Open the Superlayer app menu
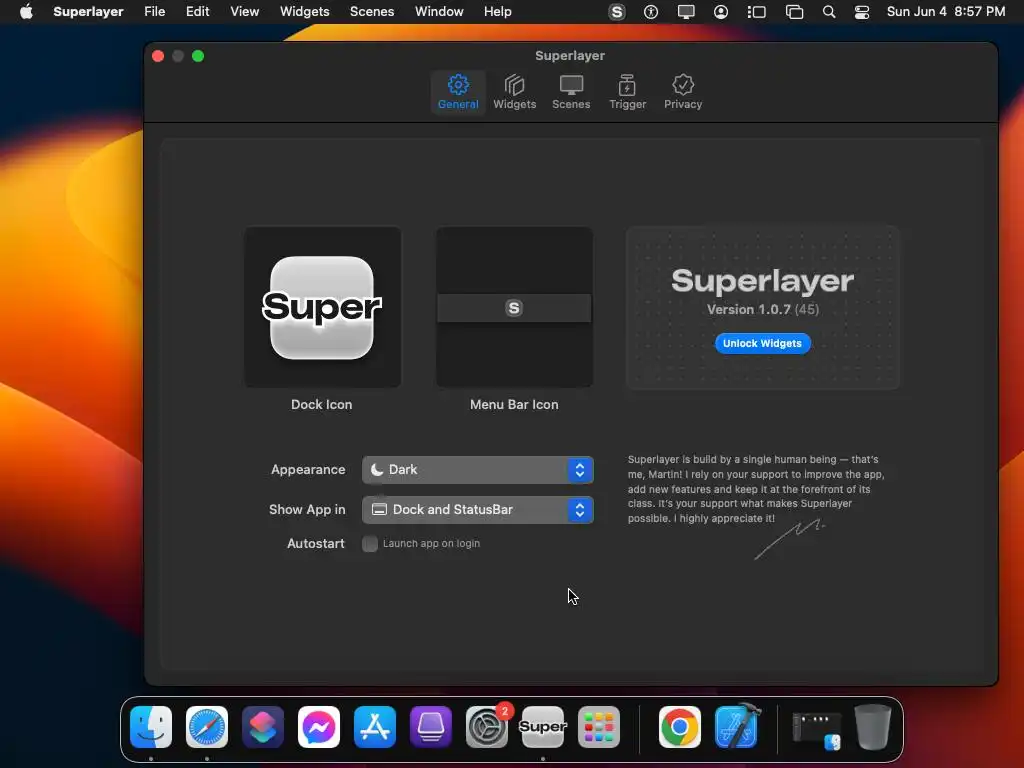The image size is (1024, 768). 88,12
